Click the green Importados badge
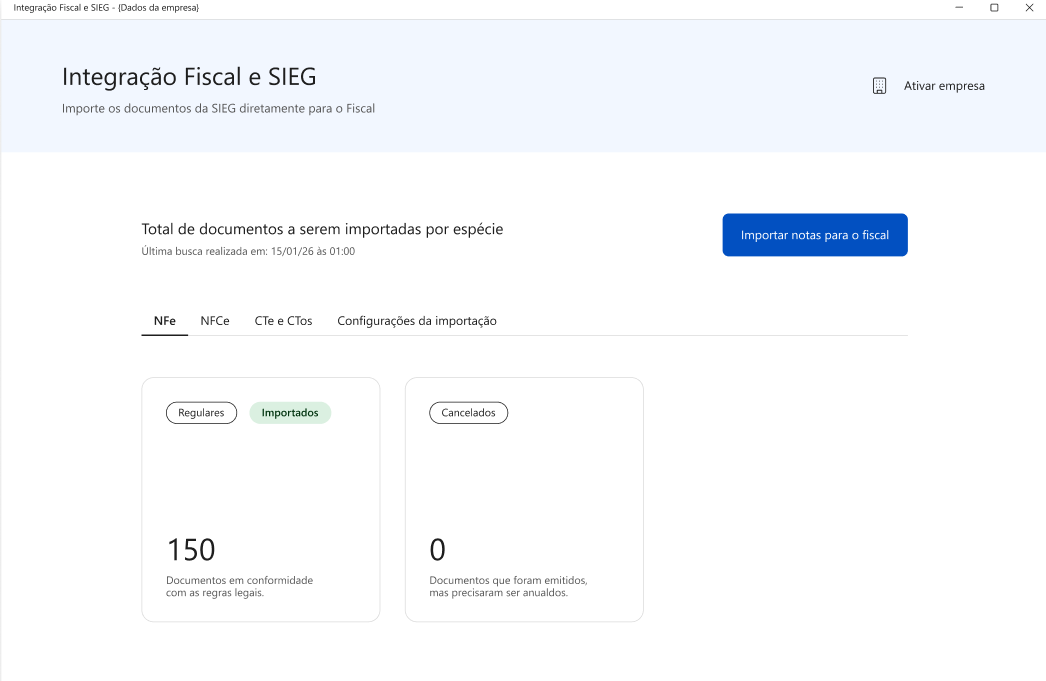The height and width of the screenshot is (681, 1046). pos(290,413)
